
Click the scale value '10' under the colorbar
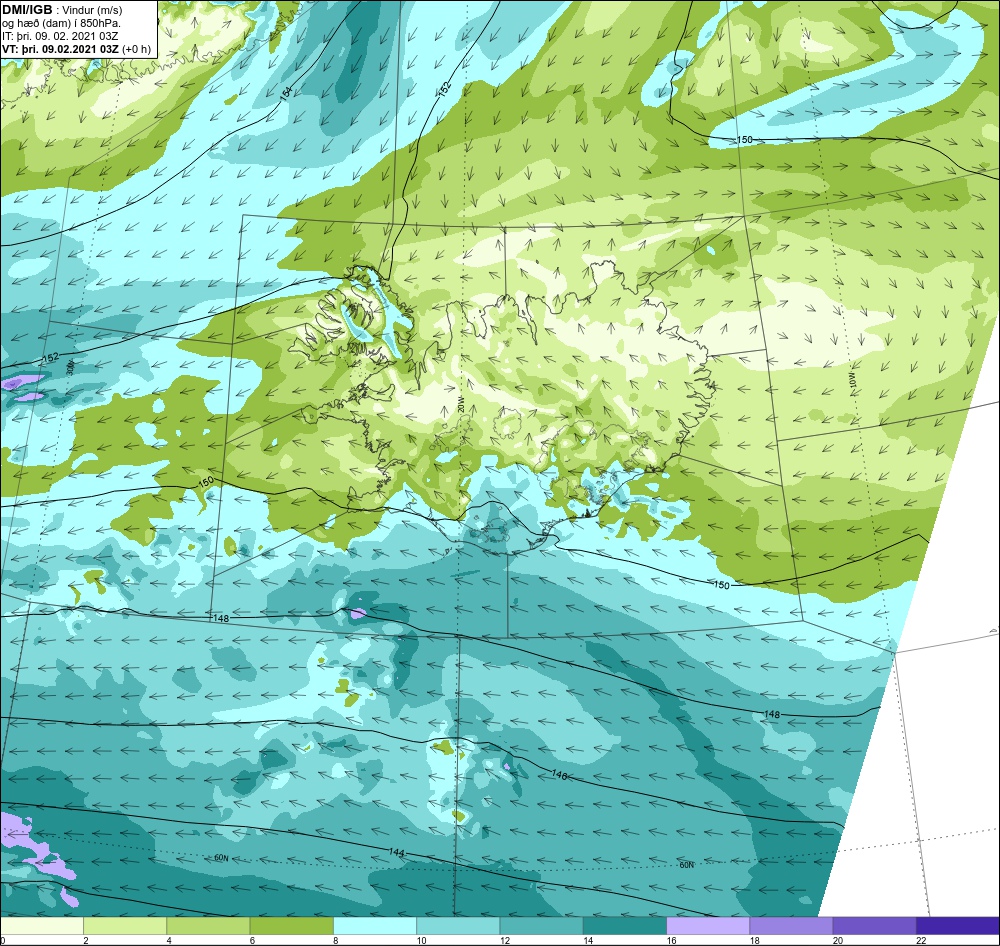coord(422,940)
